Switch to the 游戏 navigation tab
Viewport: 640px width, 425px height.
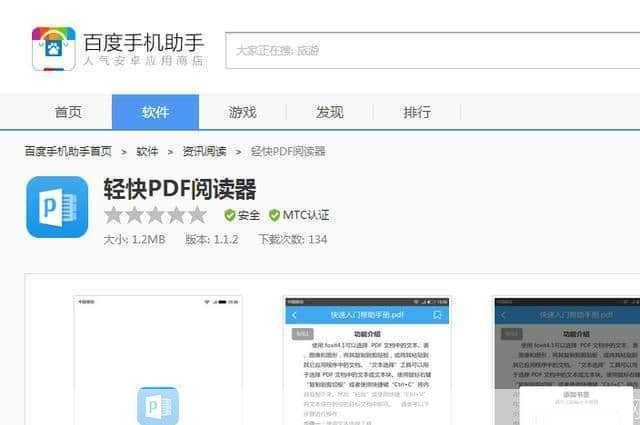coord(242,112)
